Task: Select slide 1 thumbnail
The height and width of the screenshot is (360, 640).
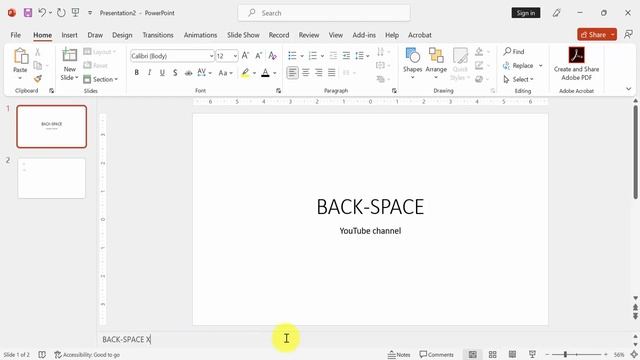Action: click(52, 127)
